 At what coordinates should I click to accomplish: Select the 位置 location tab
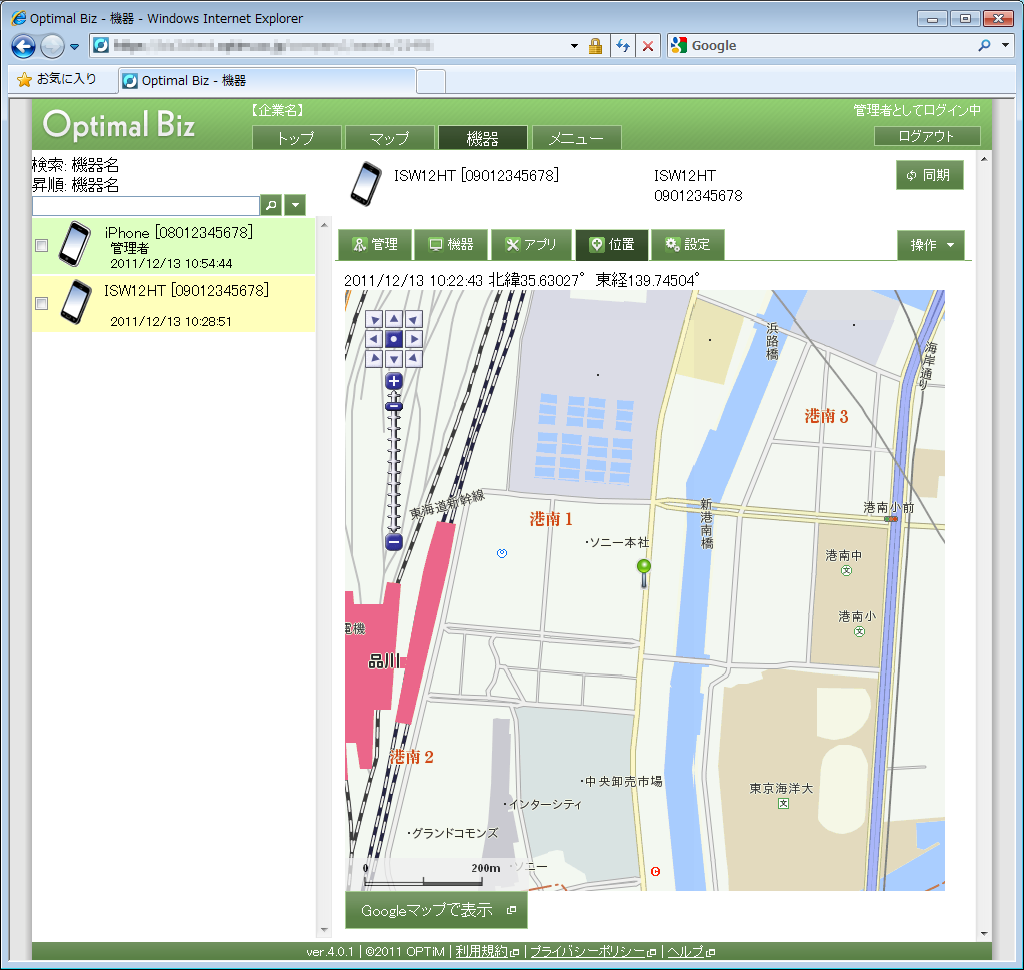tap(612, 245)
